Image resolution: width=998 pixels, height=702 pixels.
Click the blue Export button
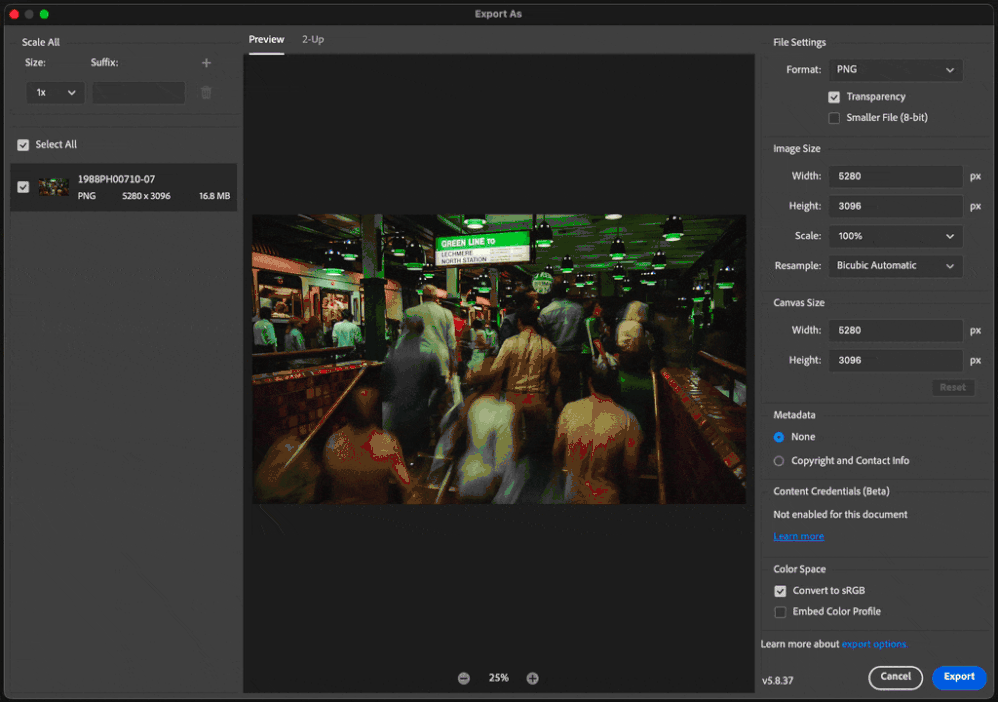pyautogui.click(x=958, y=677)
